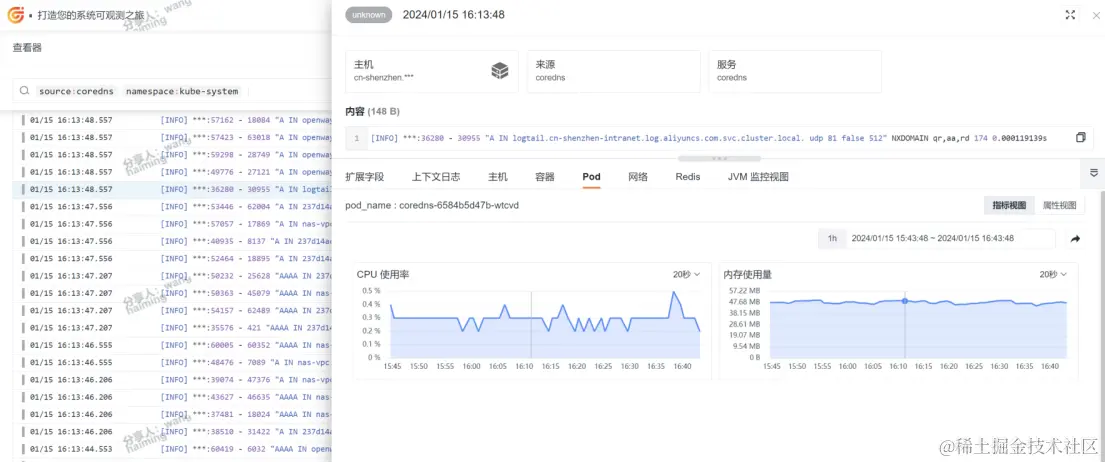Image resolution: width=1105 pixels, height=463 pixels.
Task: Open the 网络 tab
Action: coord(638,177)
